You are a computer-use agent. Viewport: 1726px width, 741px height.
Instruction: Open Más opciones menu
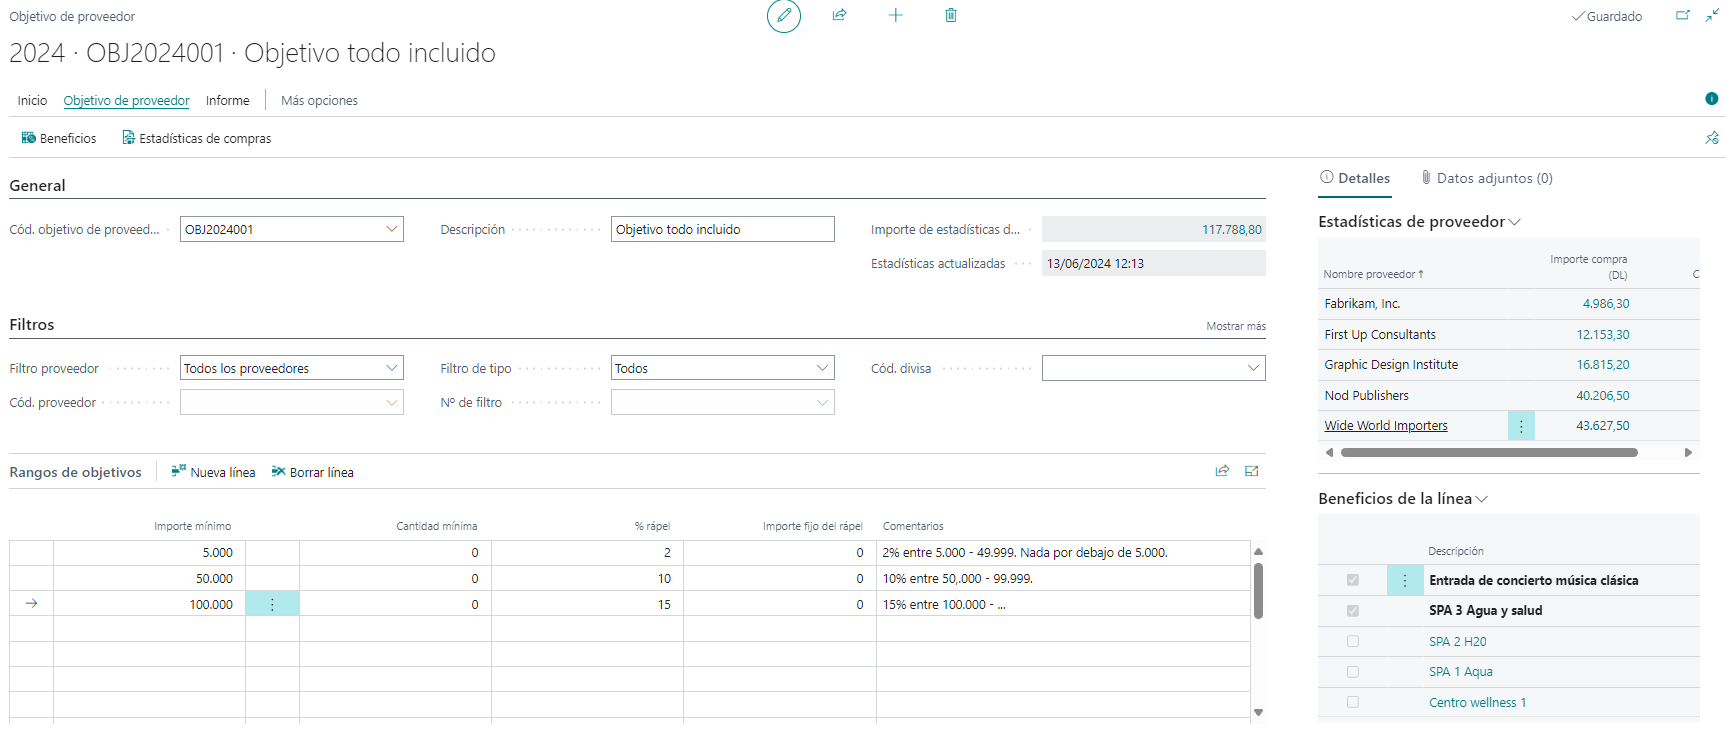point(319,100)
